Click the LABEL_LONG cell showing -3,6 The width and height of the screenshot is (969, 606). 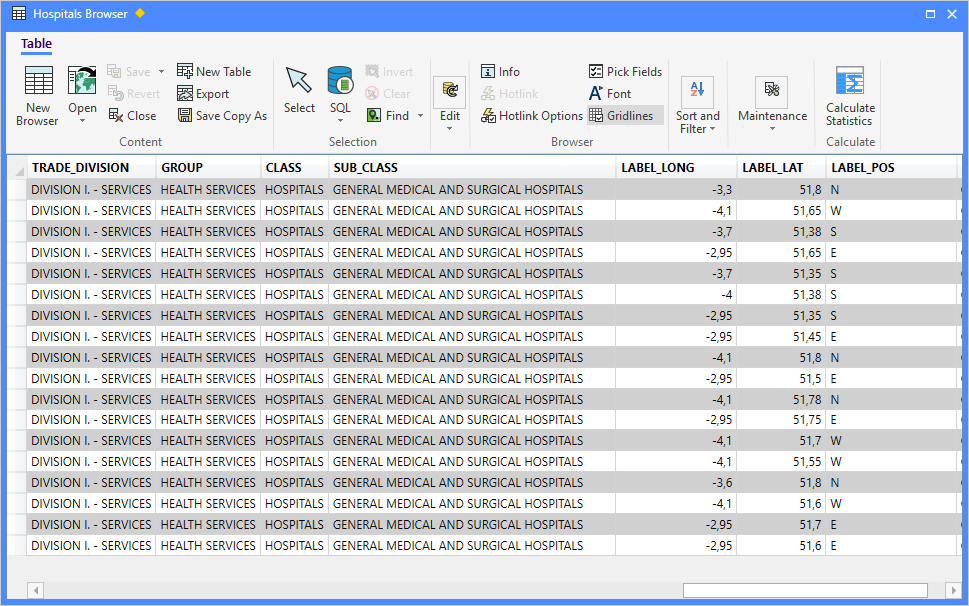pyautogui.click(x=676, y=482)
